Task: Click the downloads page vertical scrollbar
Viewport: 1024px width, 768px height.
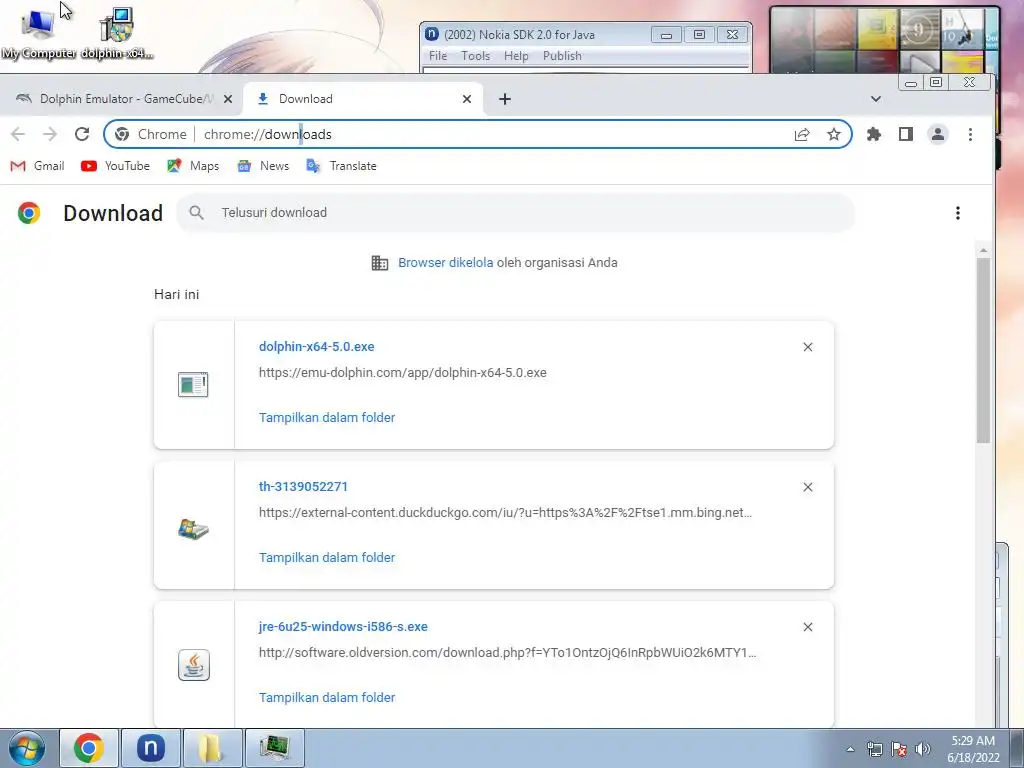Action: click(x=984, y=351)
